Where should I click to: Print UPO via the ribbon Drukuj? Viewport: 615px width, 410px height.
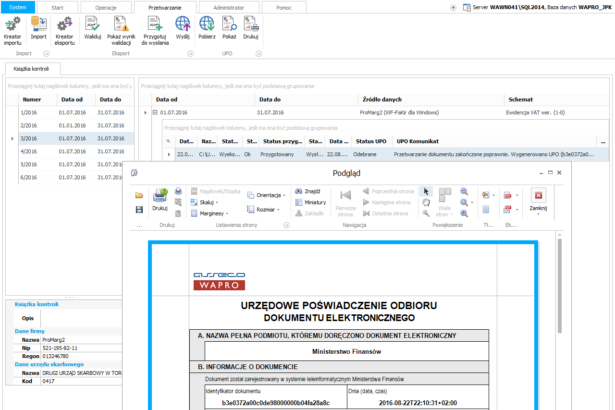251,28
